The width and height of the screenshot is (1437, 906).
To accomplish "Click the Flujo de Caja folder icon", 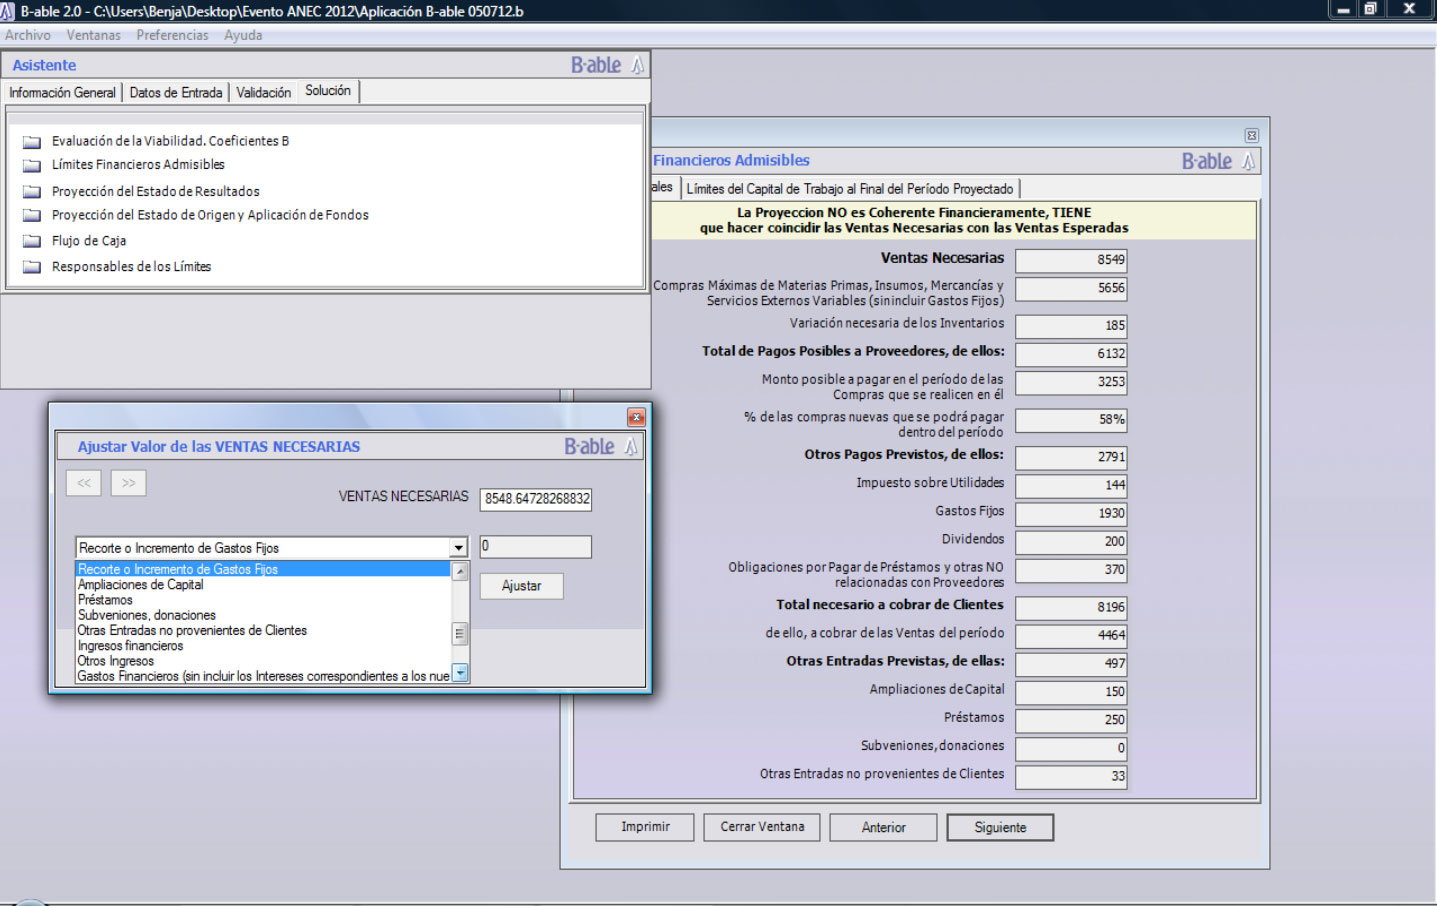I will (x=32, y=241).
